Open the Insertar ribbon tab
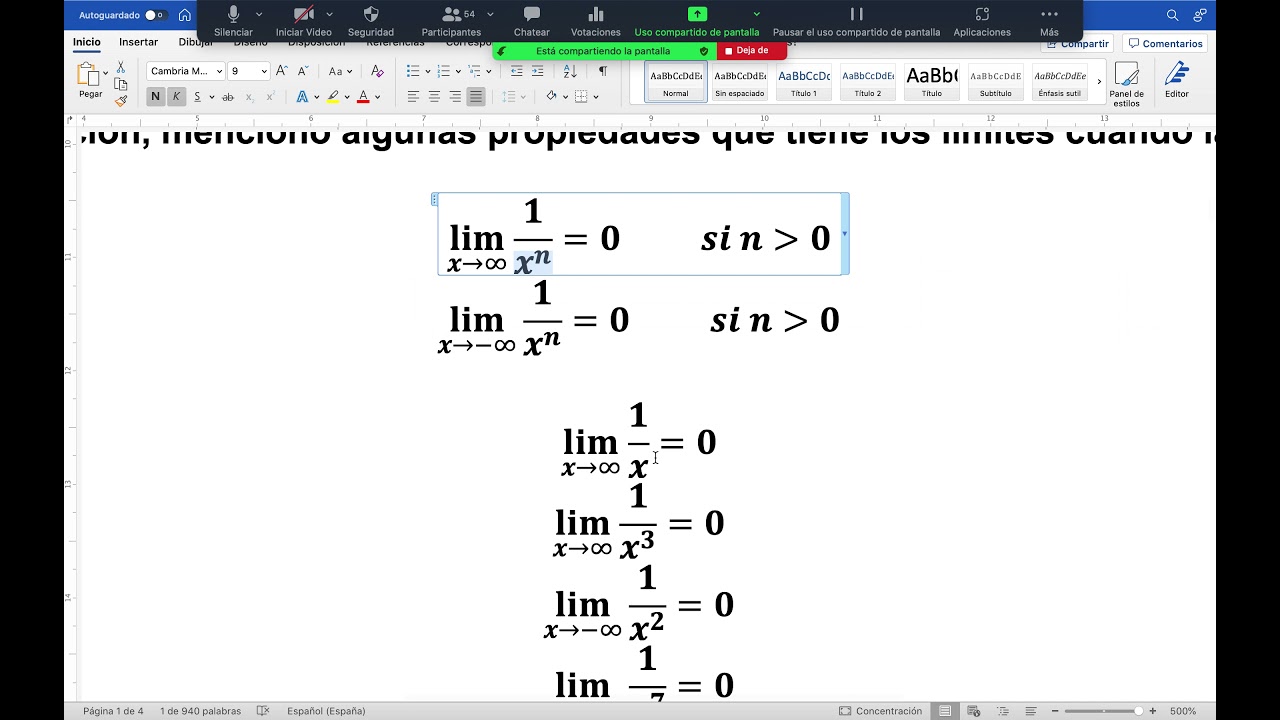 [138, 43]
